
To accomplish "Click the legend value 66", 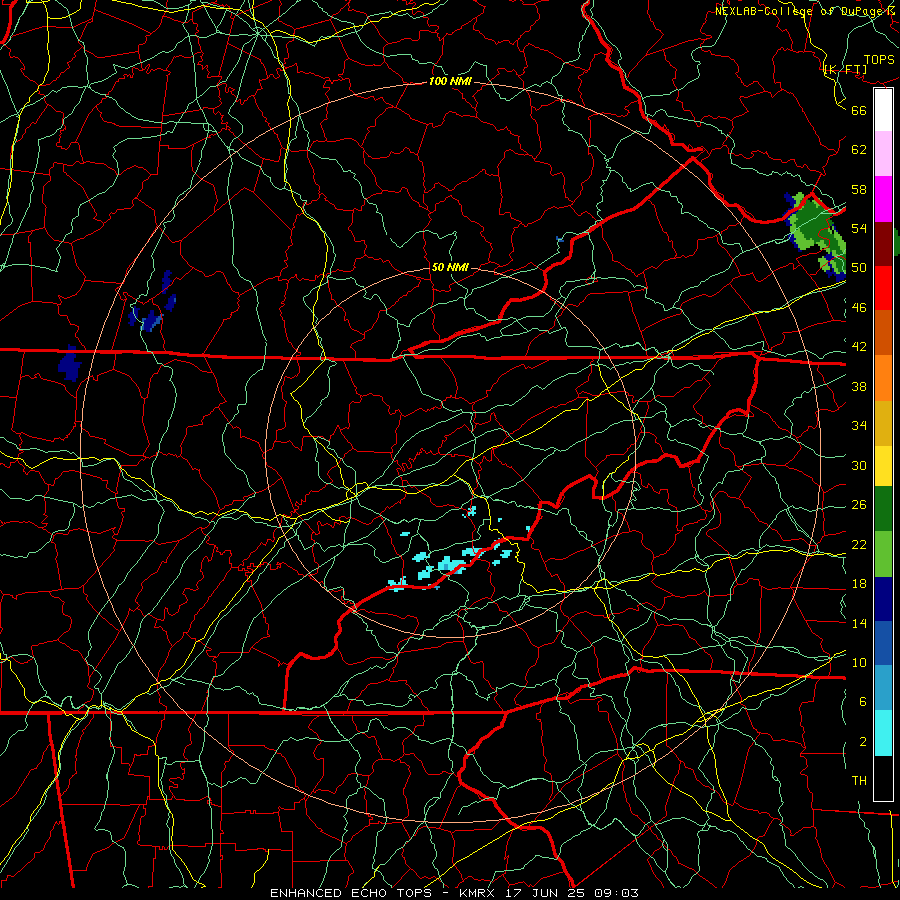I will tap(859, 110).
